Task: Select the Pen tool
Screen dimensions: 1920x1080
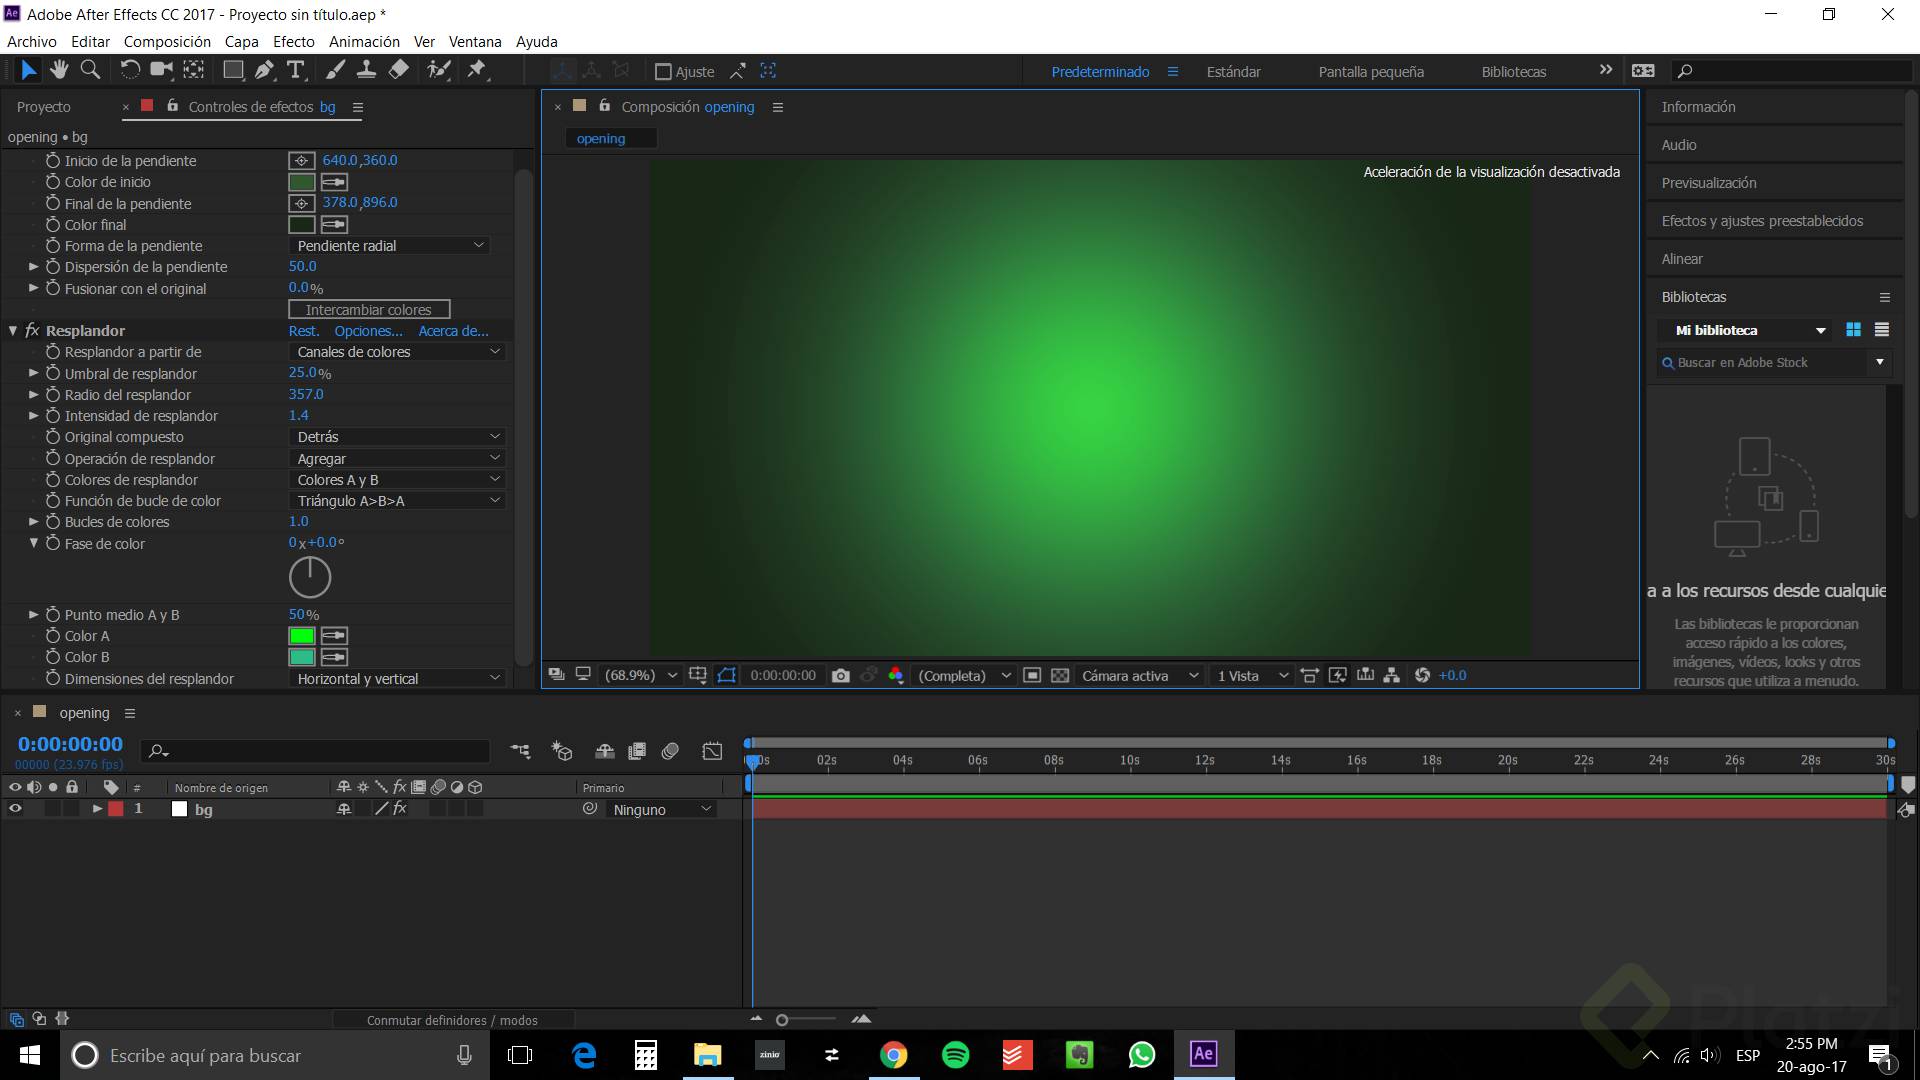Action: pyautogui.click(x=264, y=70)
